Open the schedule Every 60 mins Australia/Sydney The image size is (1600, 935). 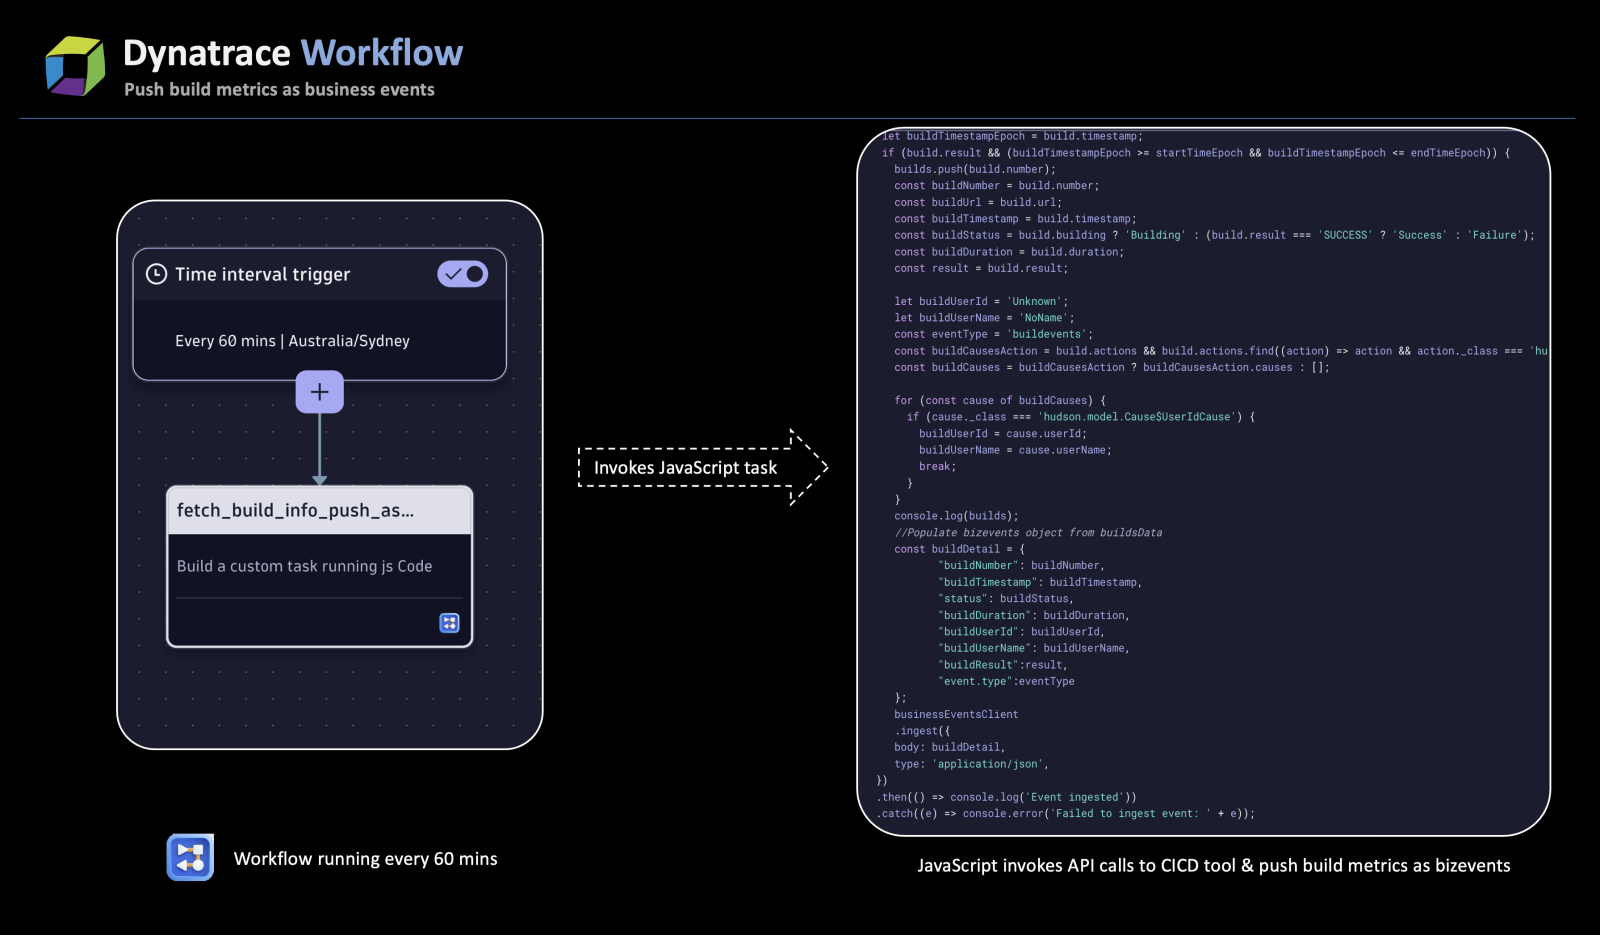tap(292, 340)
